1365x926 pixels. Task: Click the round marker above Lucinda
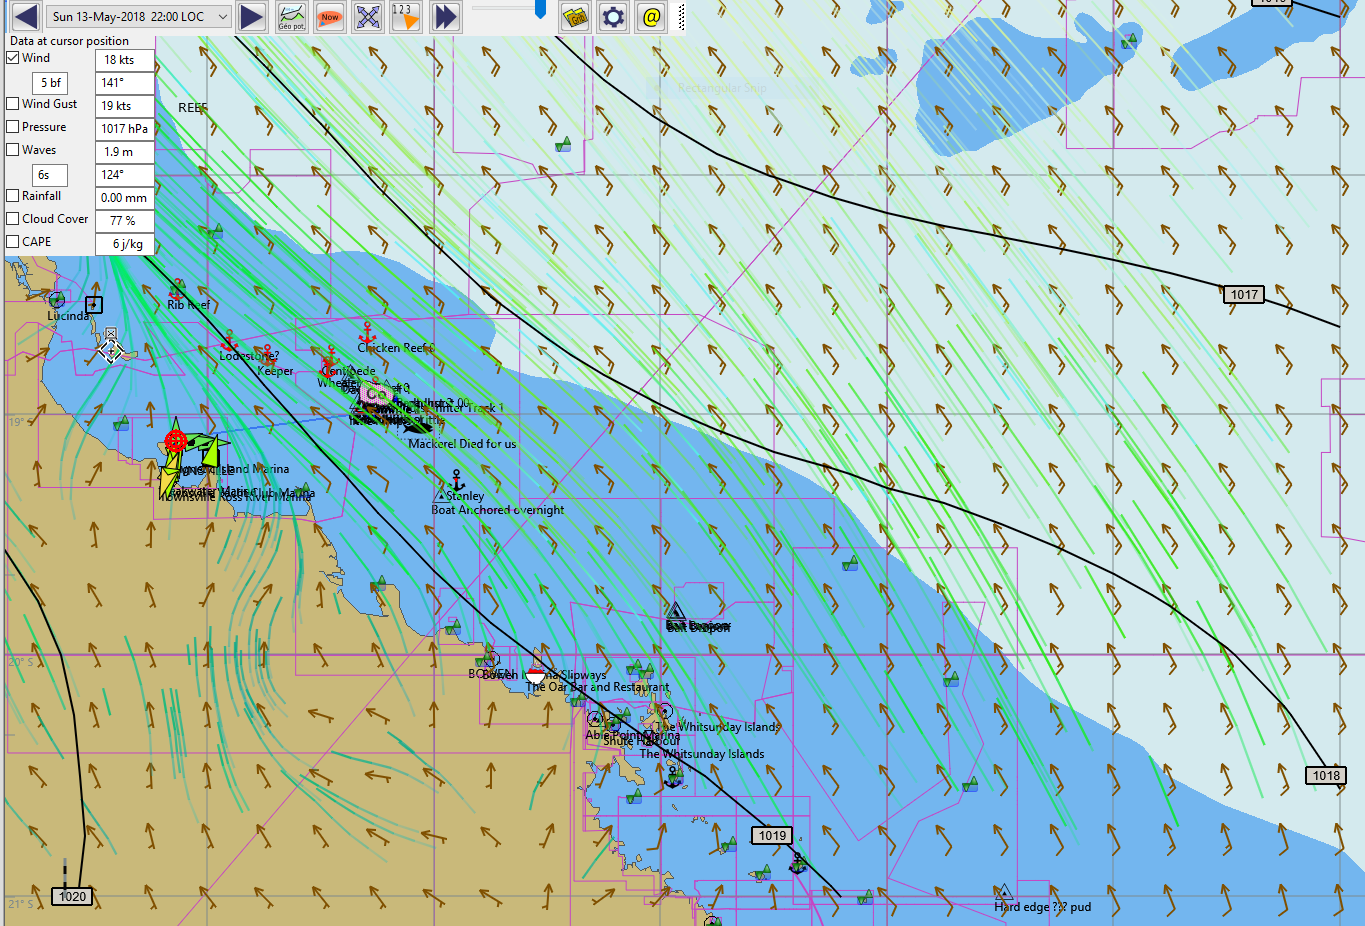[57, 299]
